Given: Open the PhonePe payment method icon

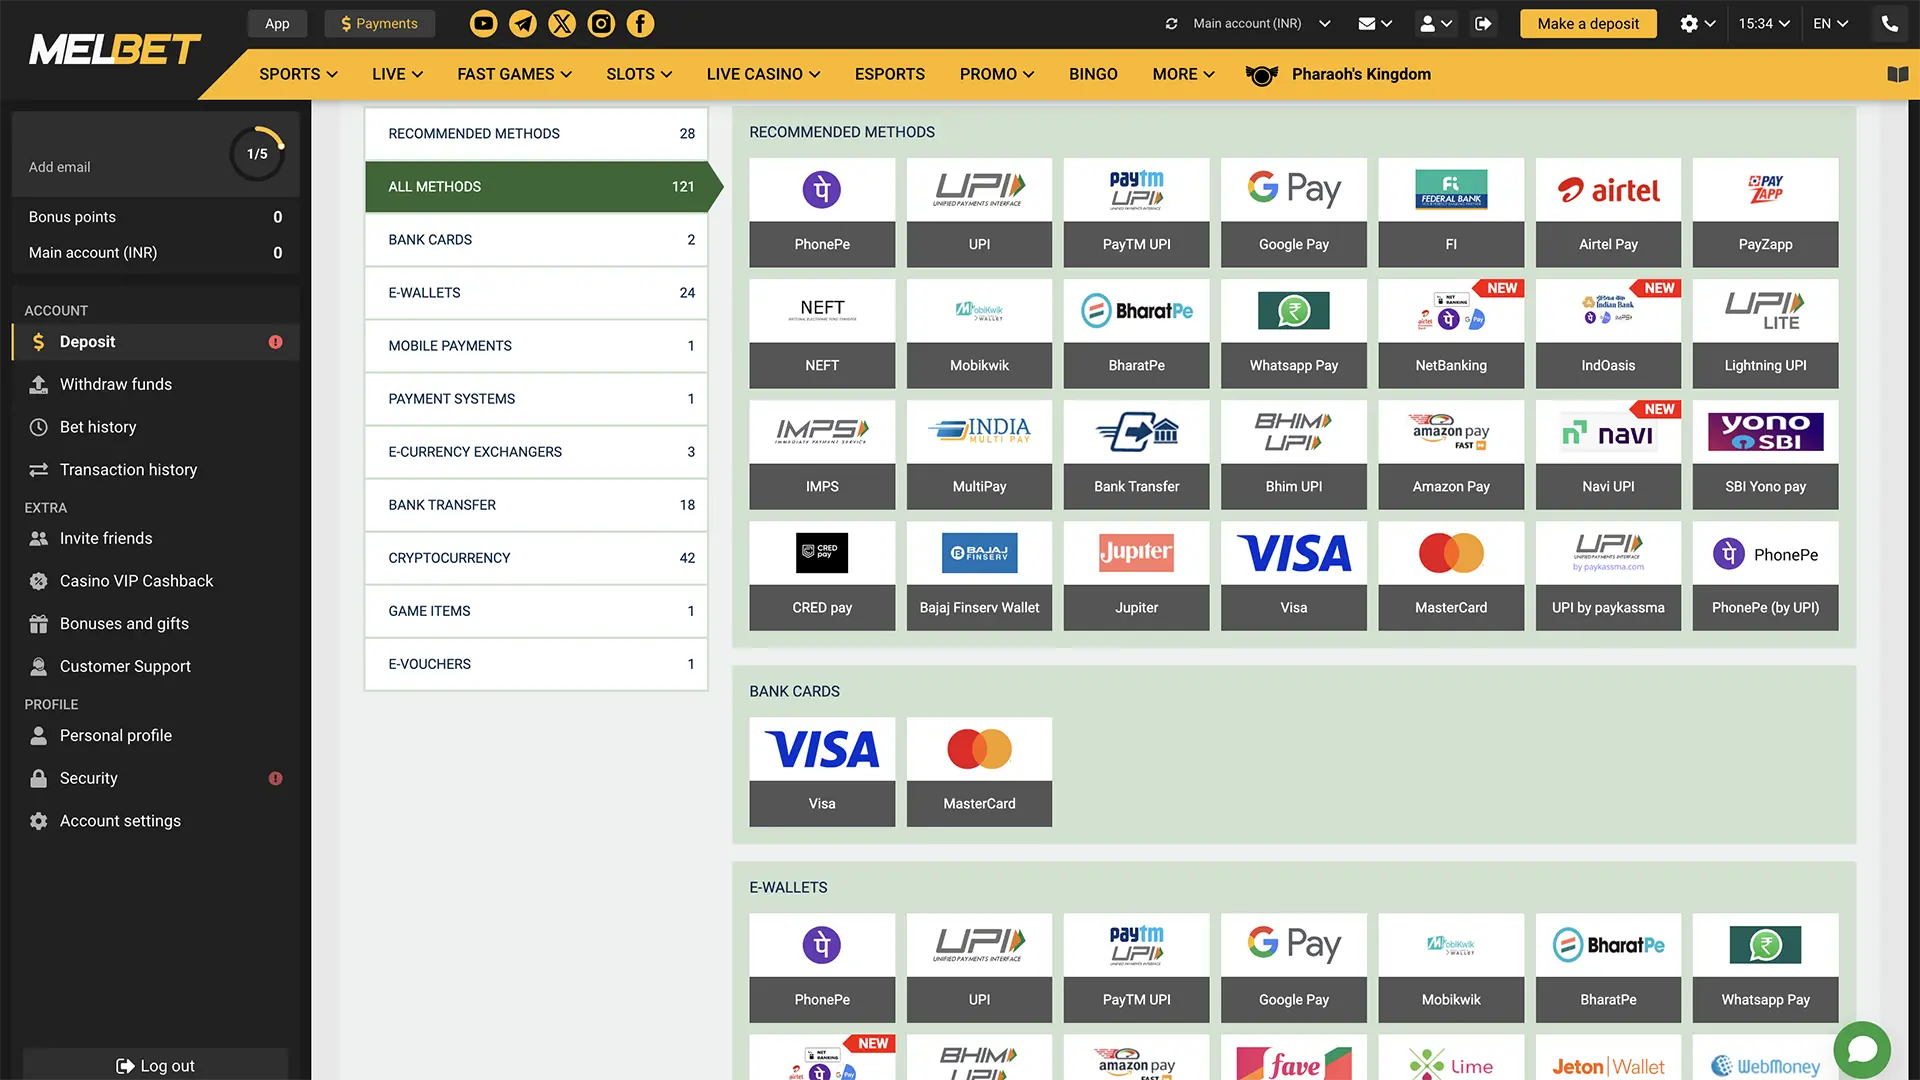Looking at the screenshot, I should (x=822, y=212).
